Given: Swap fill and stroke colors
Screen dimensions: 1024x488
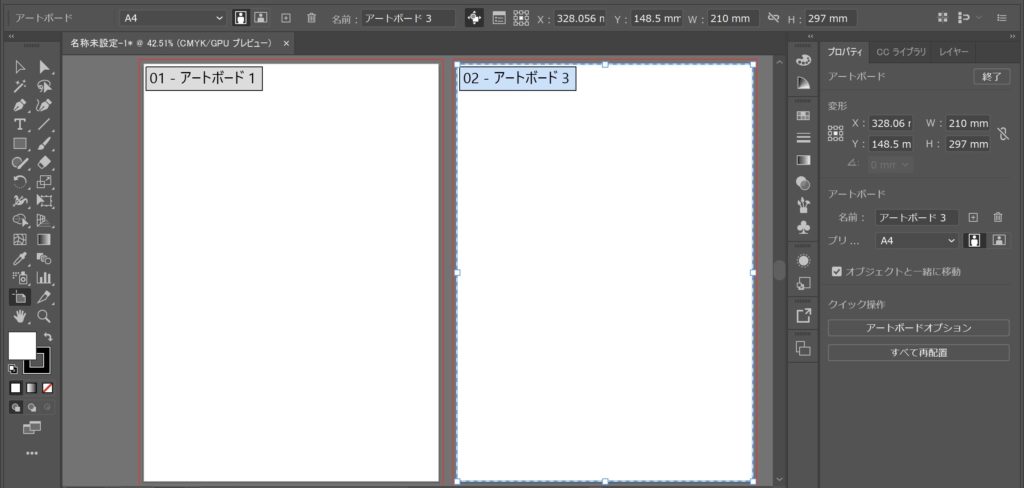Looking at the screenshot, I should (48, 337).
